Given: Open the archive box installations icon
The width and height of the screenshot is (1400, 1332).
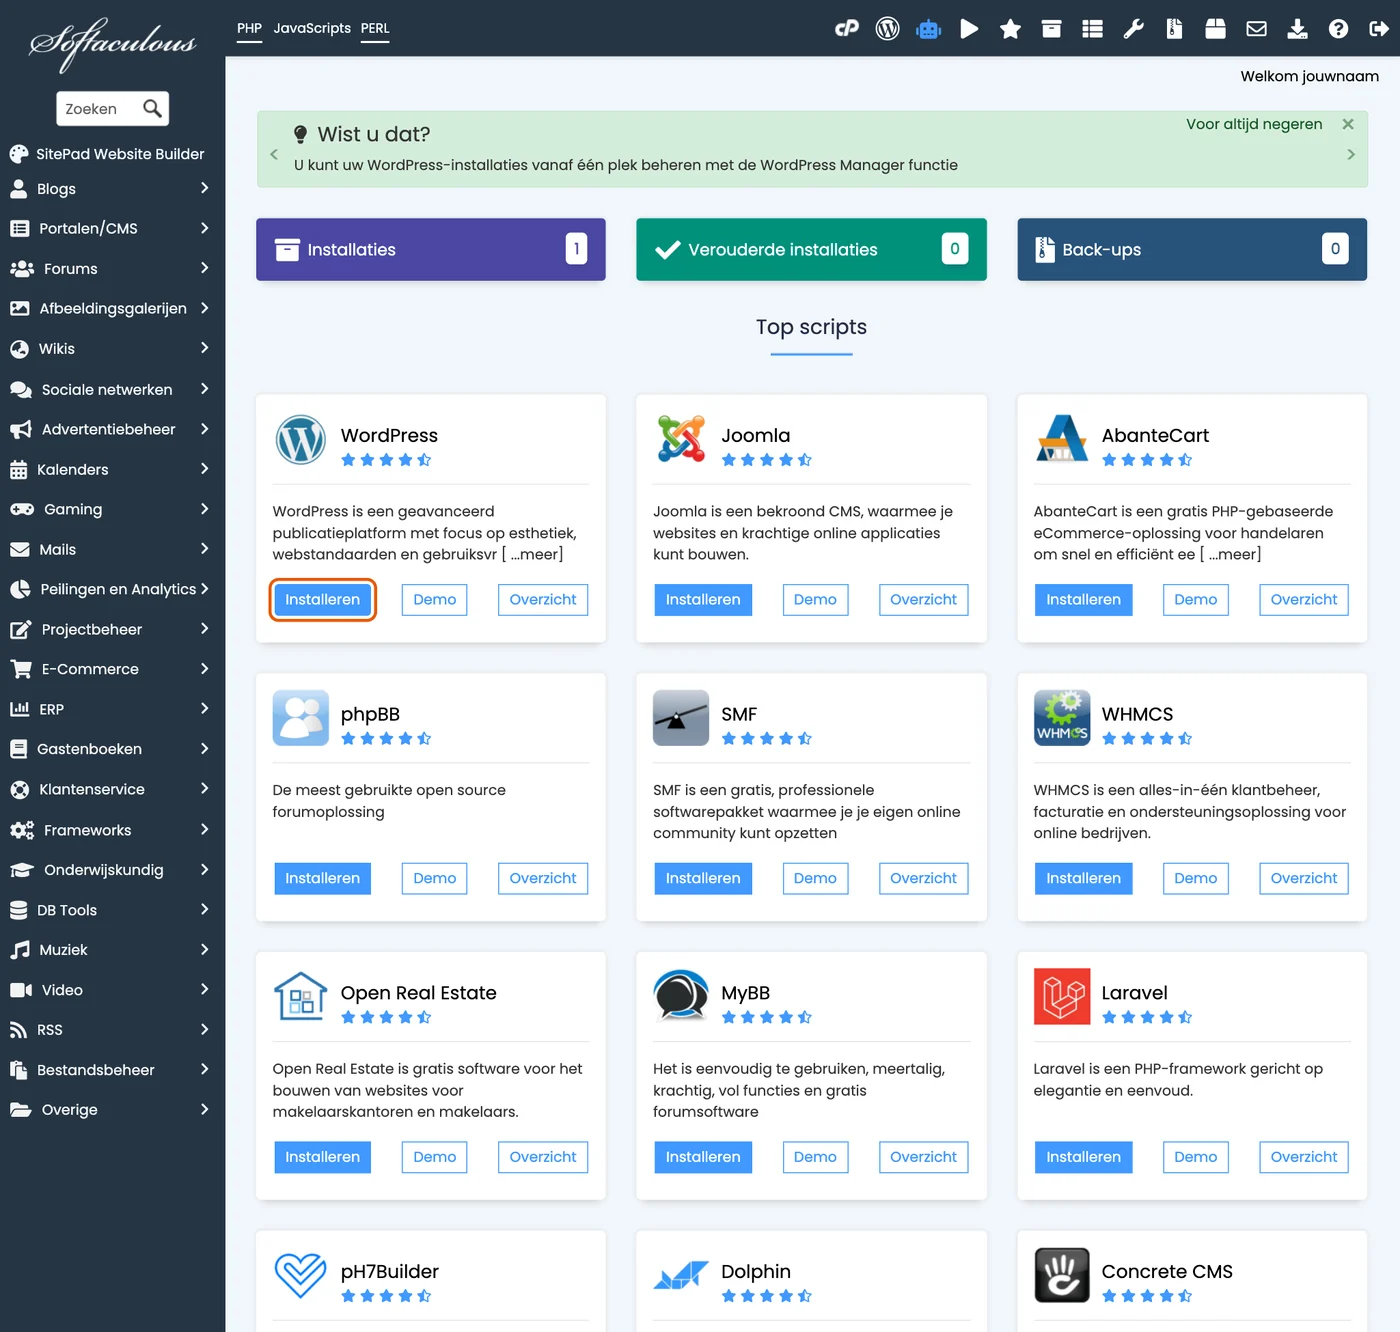Looking at the screenshot, I should [x=1051, y=29].
